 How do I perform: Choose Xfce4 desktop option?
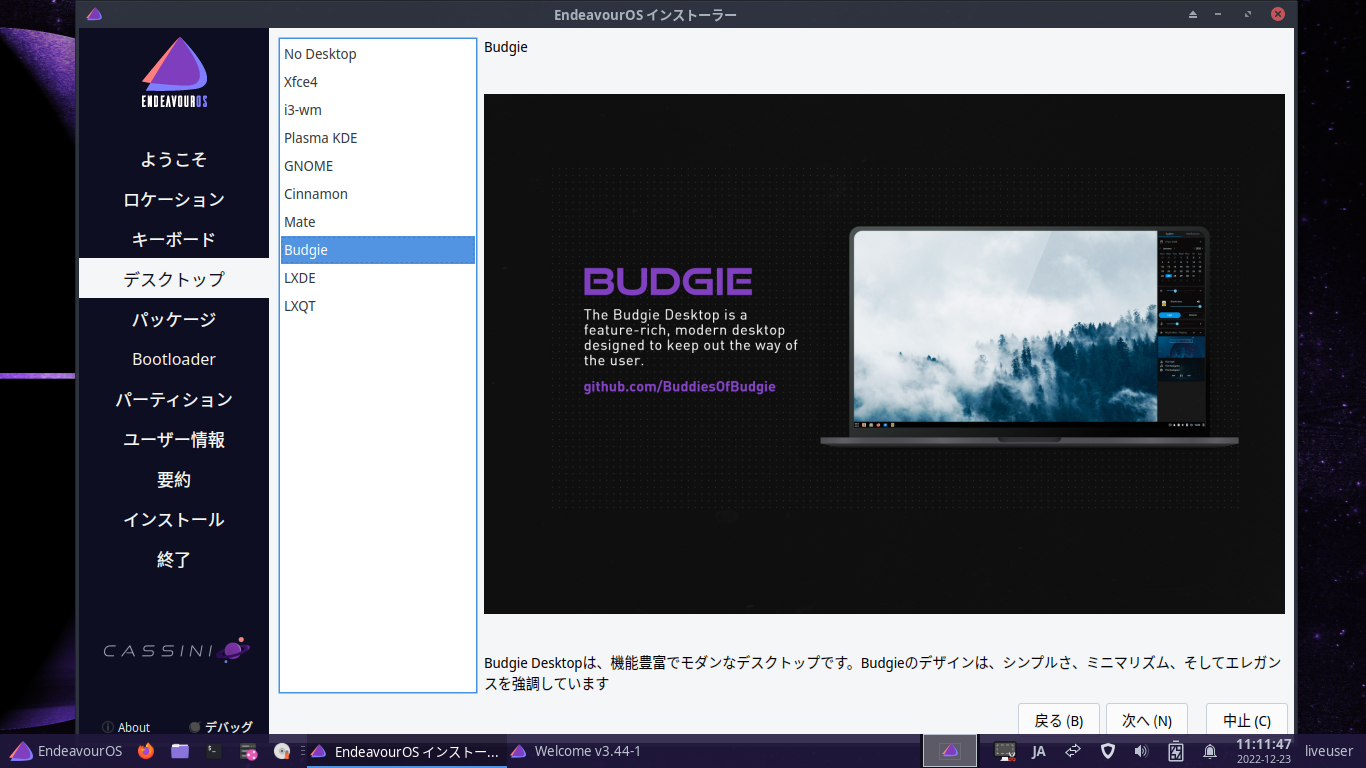pos(377,82)
